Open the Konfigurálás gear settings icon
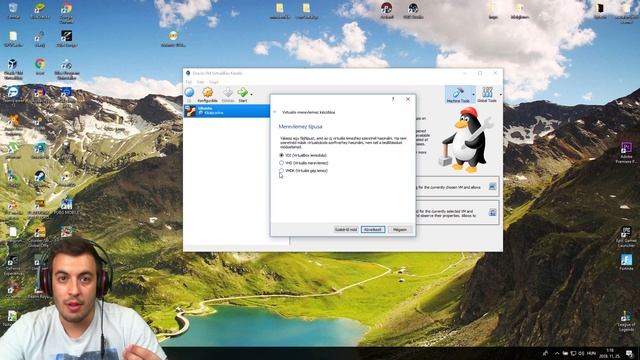Screen dimensions: 640x360 208,93
